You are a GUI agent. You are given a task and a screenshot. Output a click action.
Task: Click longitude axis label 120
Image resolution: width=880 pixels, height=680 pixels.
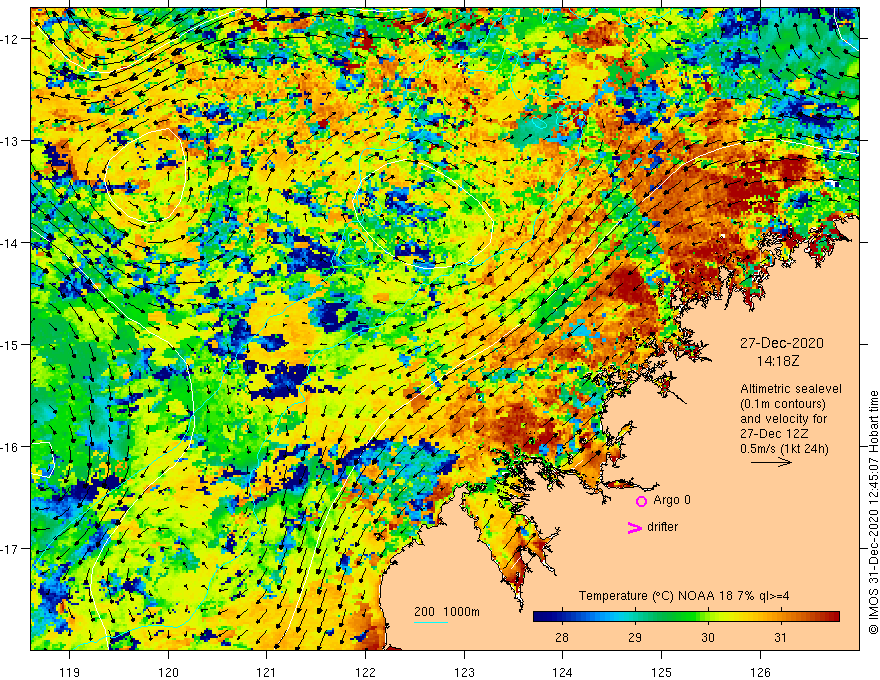tap(168, 672)
